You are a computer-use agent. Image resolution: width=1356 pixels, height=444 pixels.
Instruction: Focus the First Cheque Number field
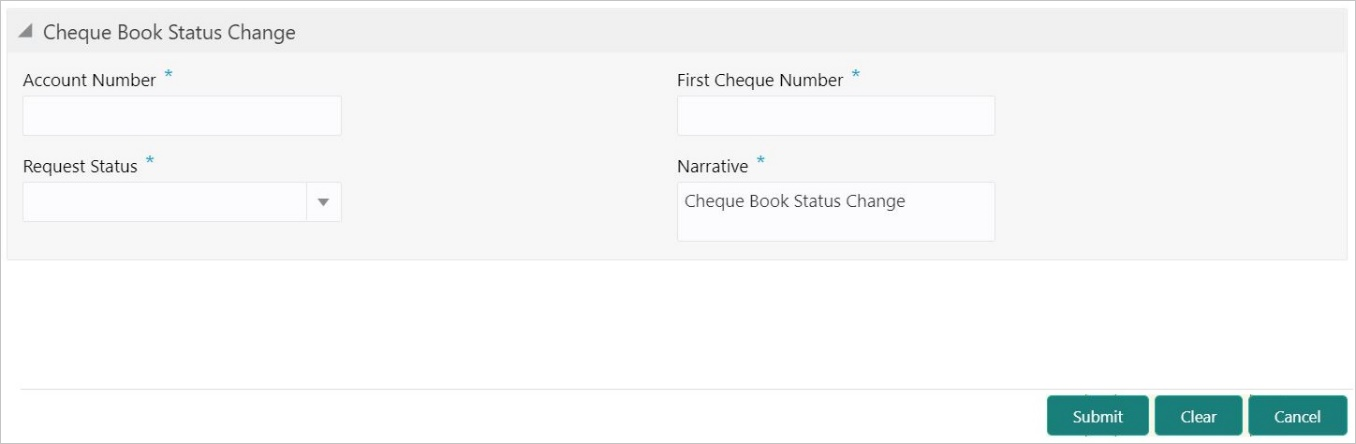point(835,116)
